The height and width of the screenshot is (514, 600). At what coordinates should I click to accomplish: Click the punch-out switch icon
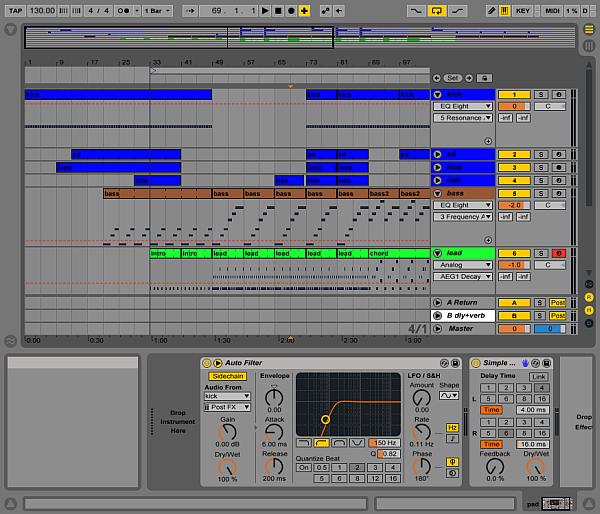(x=458, y=11)
